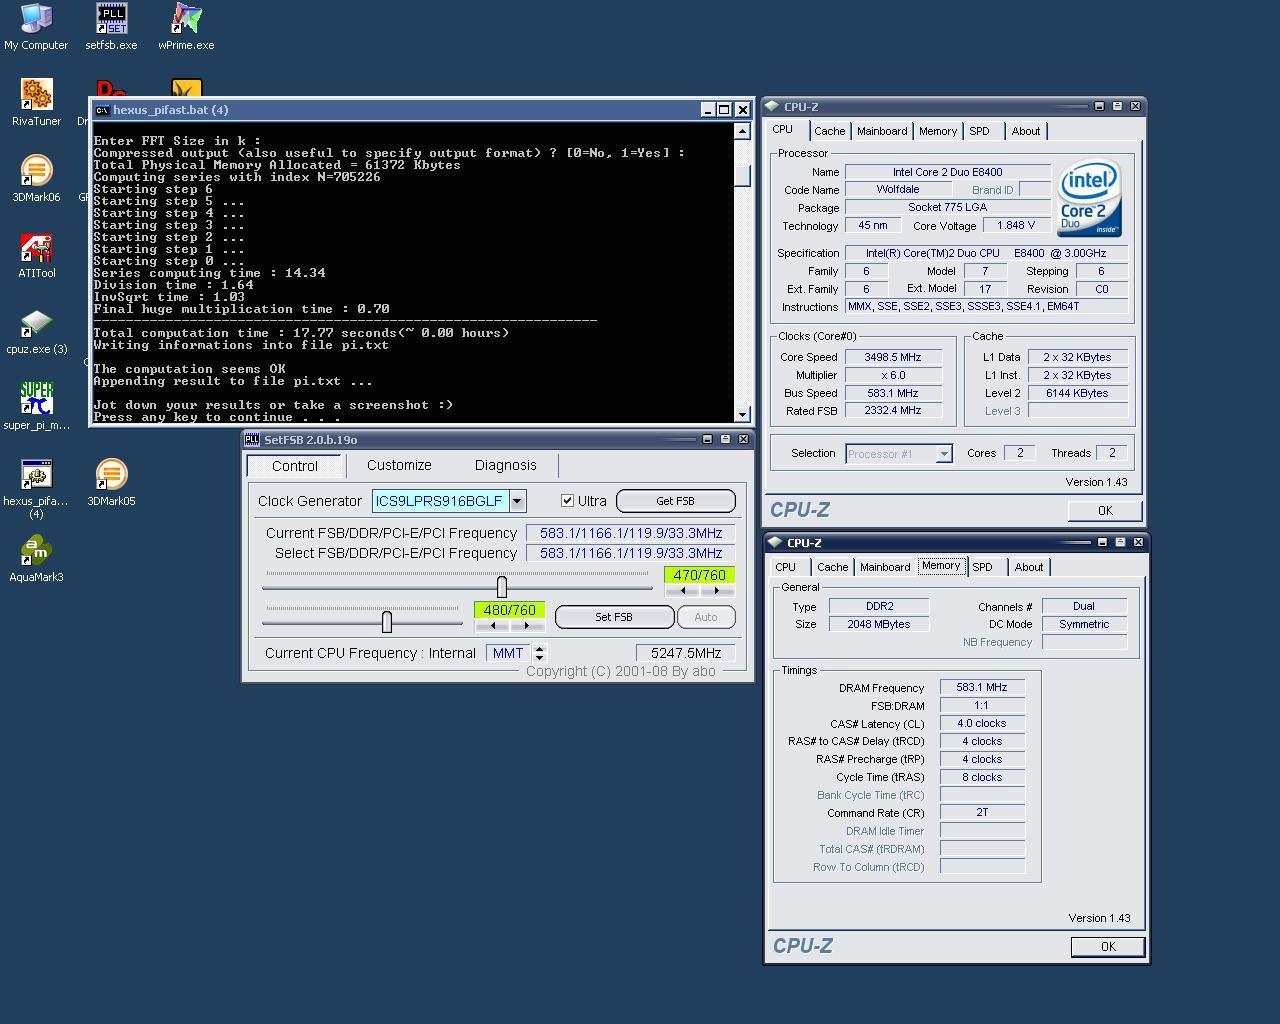Select the RivaTuner desktop icon
Image resolution: width=1280 pixels, height=1024 pixels.
36,102
